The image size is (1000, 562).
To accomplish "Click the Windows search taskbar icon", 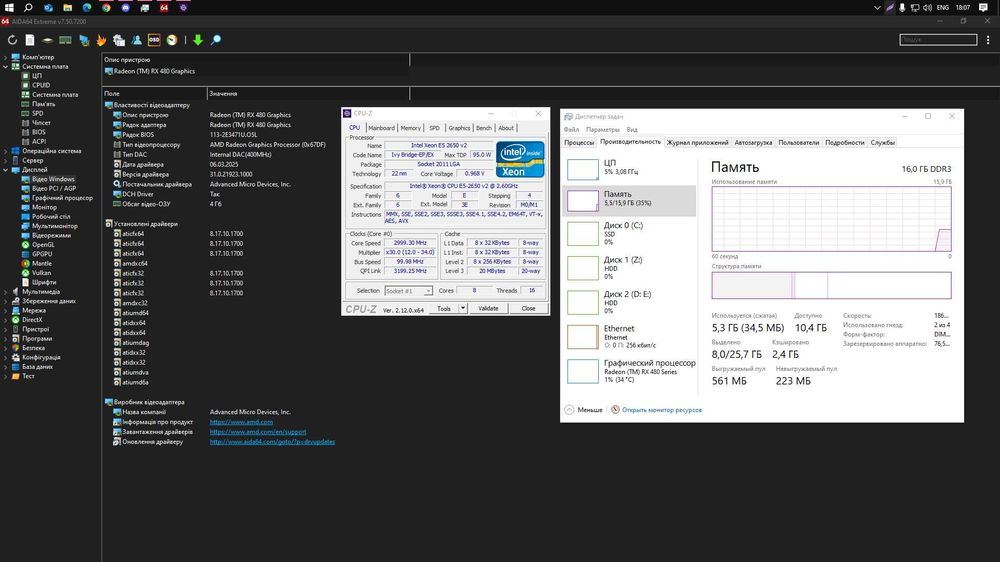I will (28, 8).
